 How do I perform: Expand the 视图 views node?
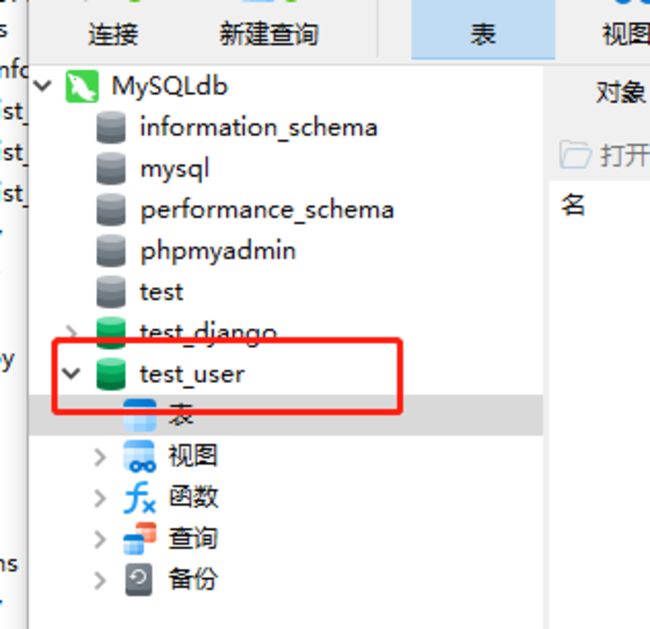pyautogui.click(x=100, y=457)
